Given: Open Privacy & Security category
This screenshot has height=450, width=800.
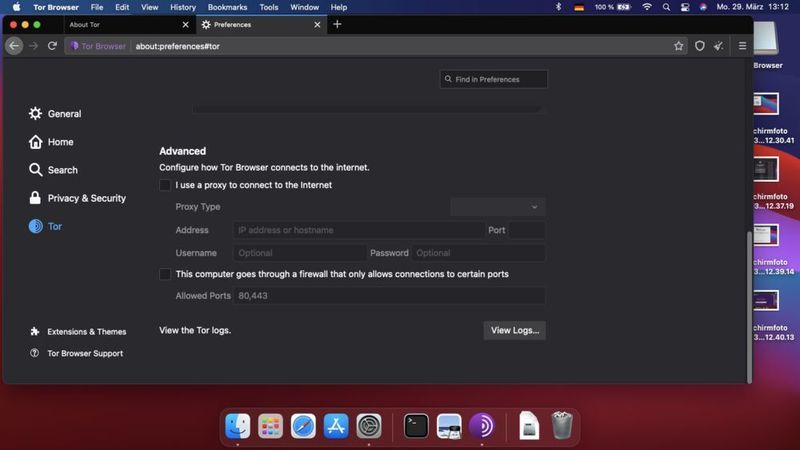Looking at the screenshot, I should point(78,198).
